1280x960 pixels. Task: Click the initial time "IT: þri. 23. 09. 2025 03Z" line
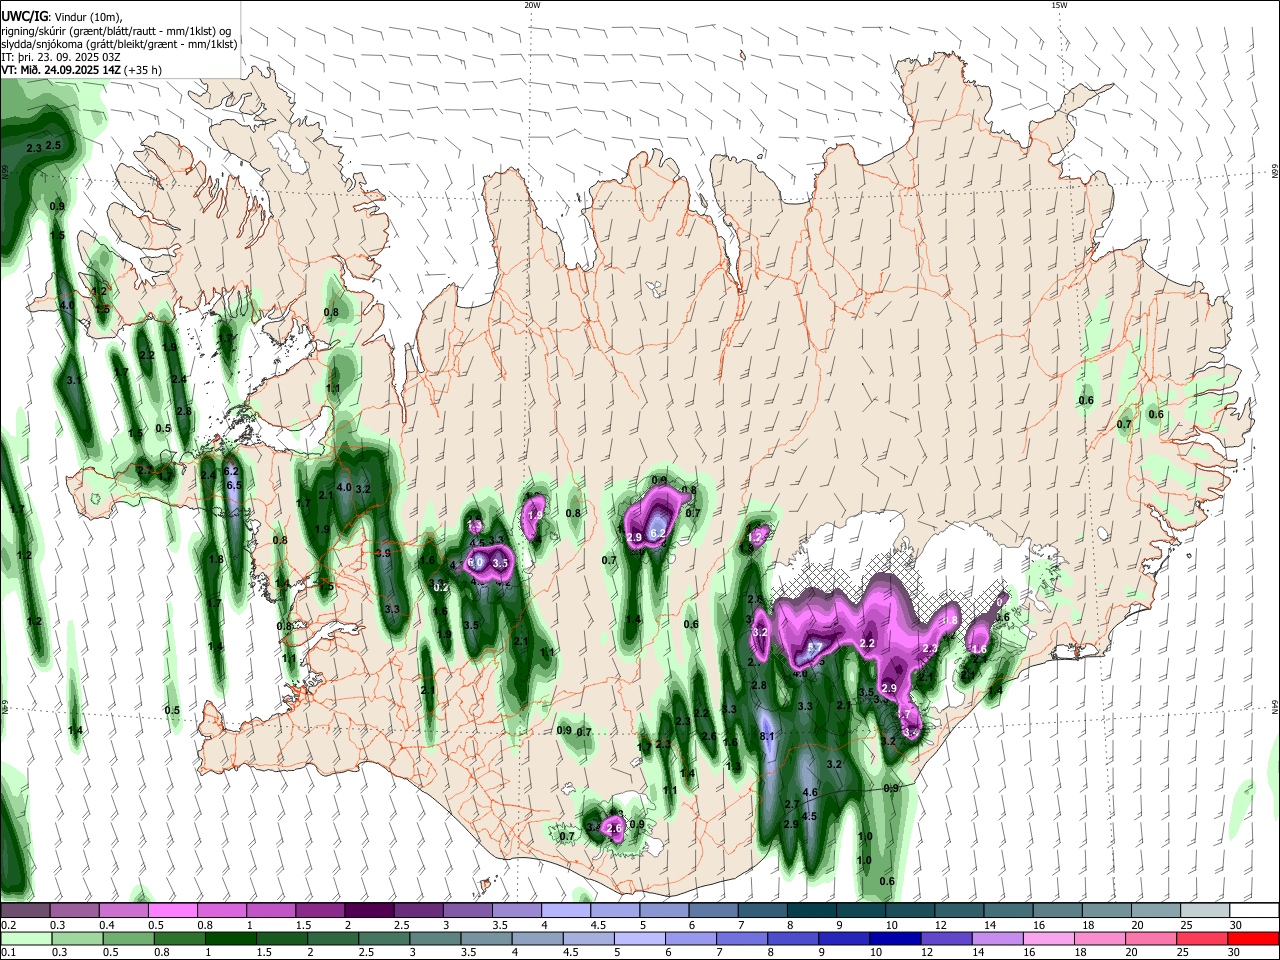(61, 57)
